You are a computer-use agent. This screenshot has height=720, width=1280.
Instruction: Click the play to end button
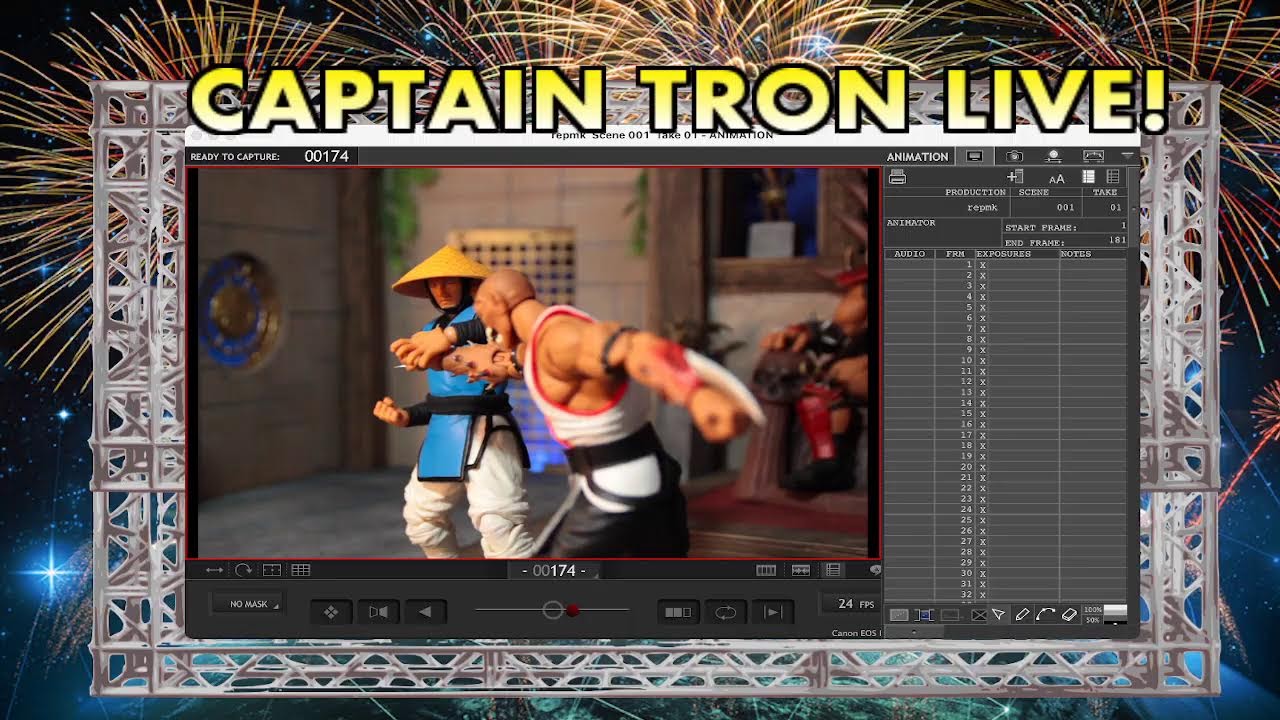(x=772, y=612)
